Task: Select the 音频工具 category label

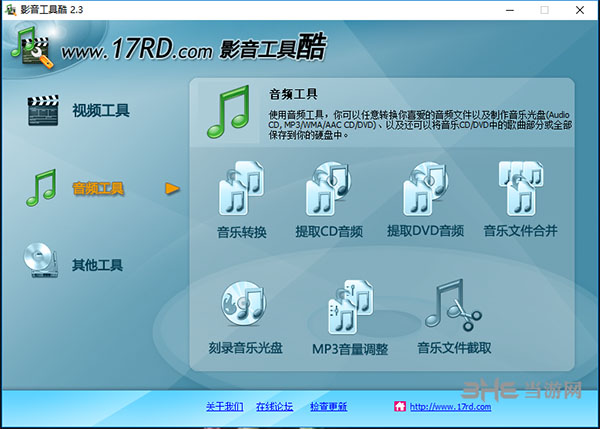Action: coord(98,188)
